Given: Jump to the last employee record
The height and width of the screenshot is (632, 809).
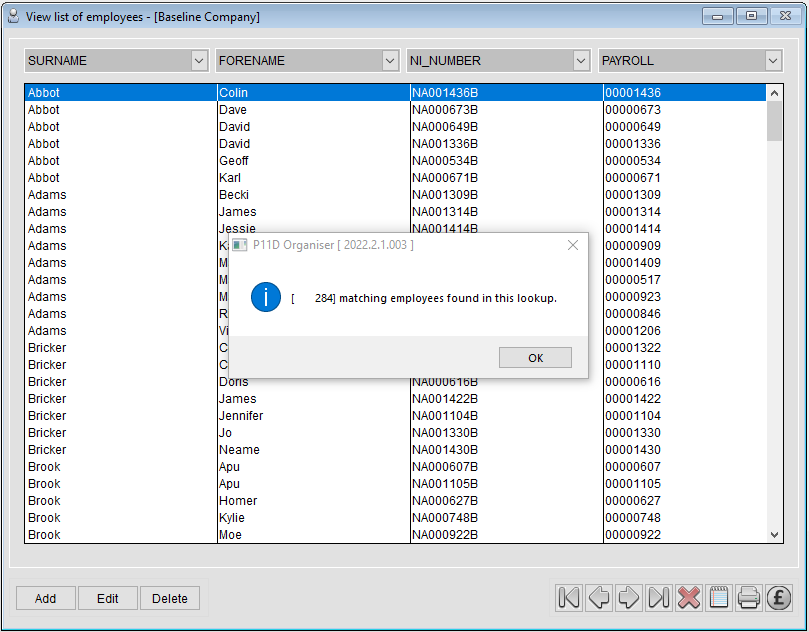Looking at the screenshot, I should 658,597.
